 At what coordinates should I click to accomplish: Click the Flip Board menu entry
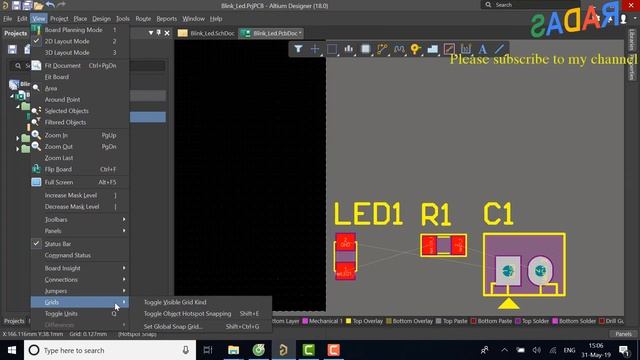pyautogui.click(x=80, y=169)
